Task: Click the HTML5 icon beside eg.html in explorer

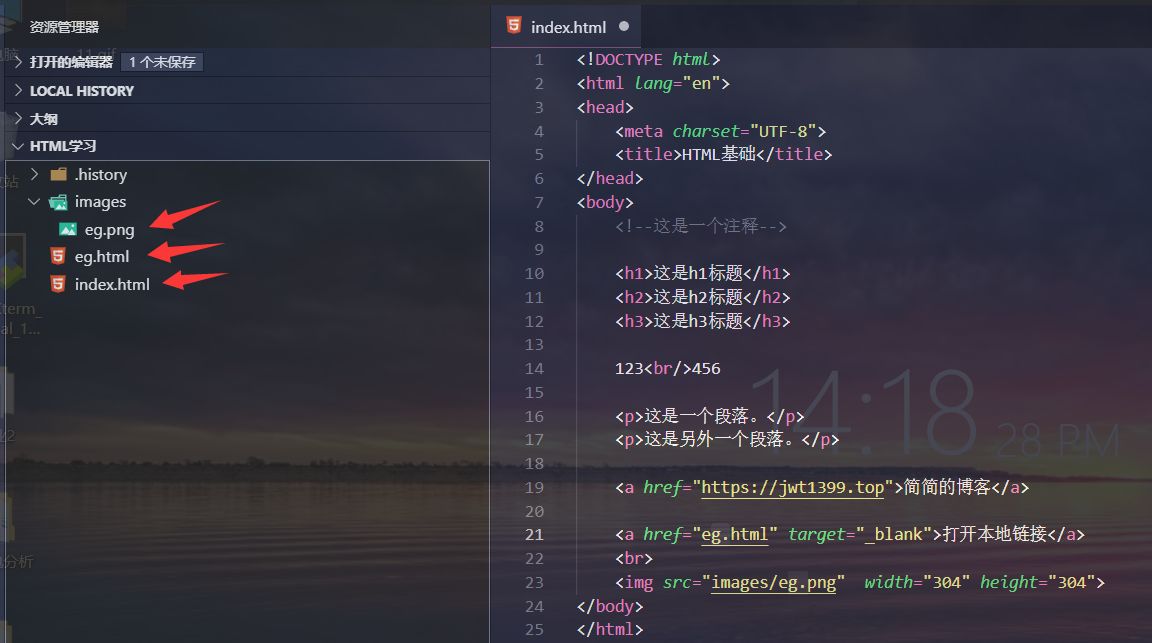Action: 58,257
